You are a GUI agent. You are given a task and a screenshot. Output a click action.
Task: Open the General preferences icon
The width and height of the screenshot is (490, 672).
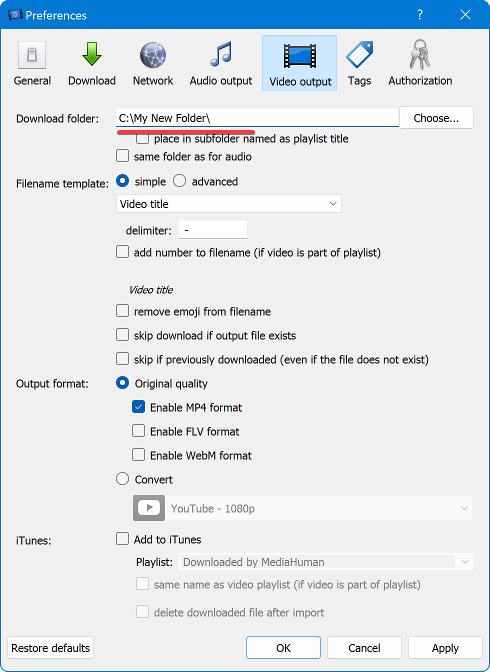tap(32, 55)
